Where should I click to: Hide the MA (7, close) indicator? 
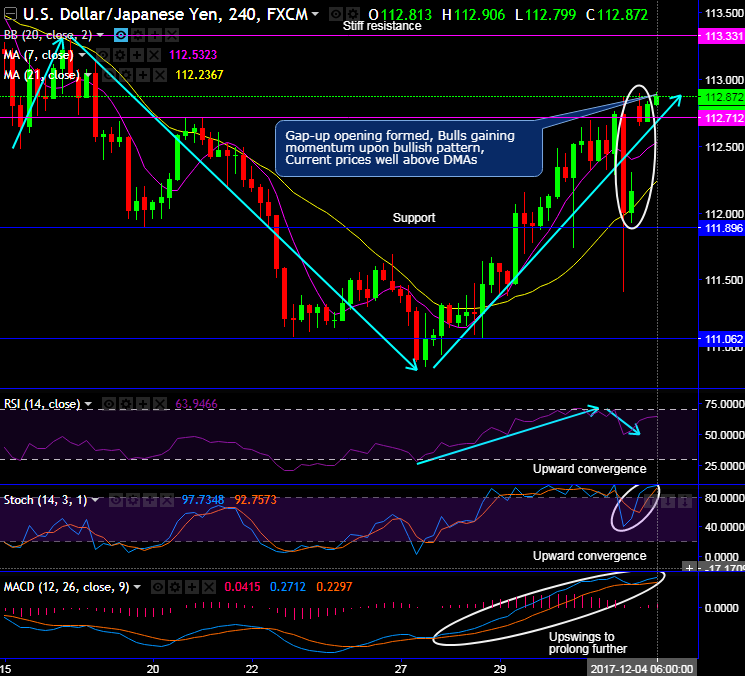pos(102,54)
